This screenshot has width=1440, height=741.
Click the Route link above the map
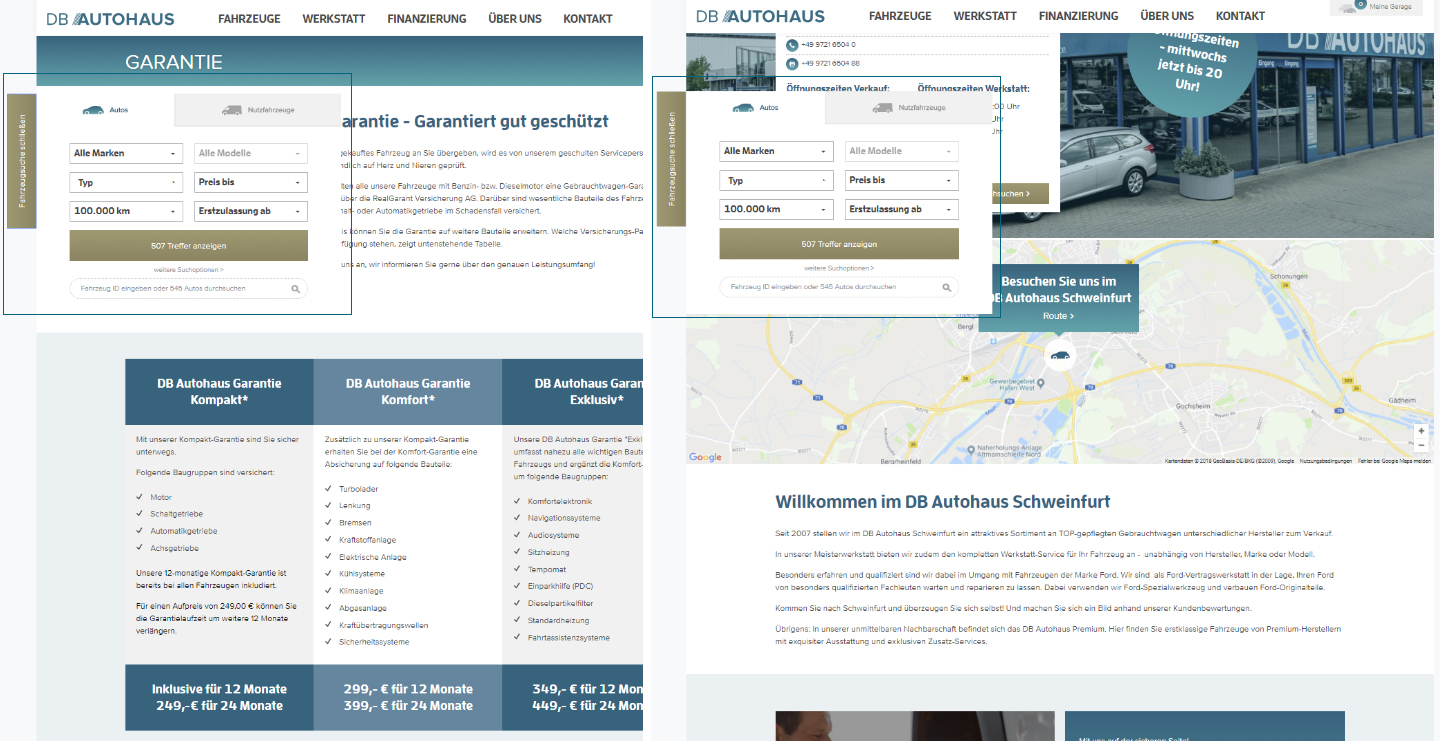click(1058, 316)
